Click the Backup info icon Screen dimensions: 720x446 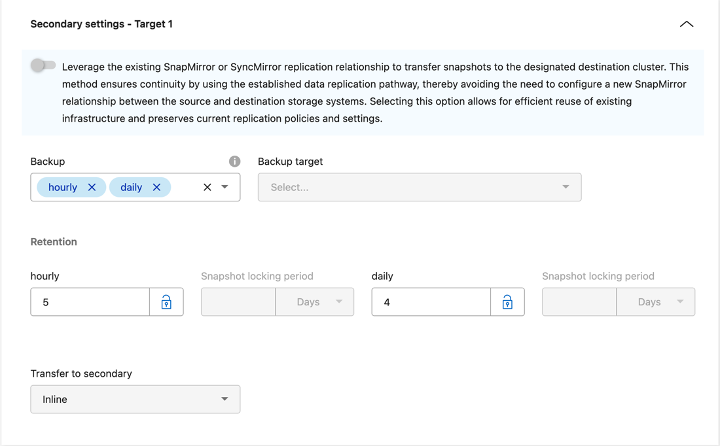234,161
